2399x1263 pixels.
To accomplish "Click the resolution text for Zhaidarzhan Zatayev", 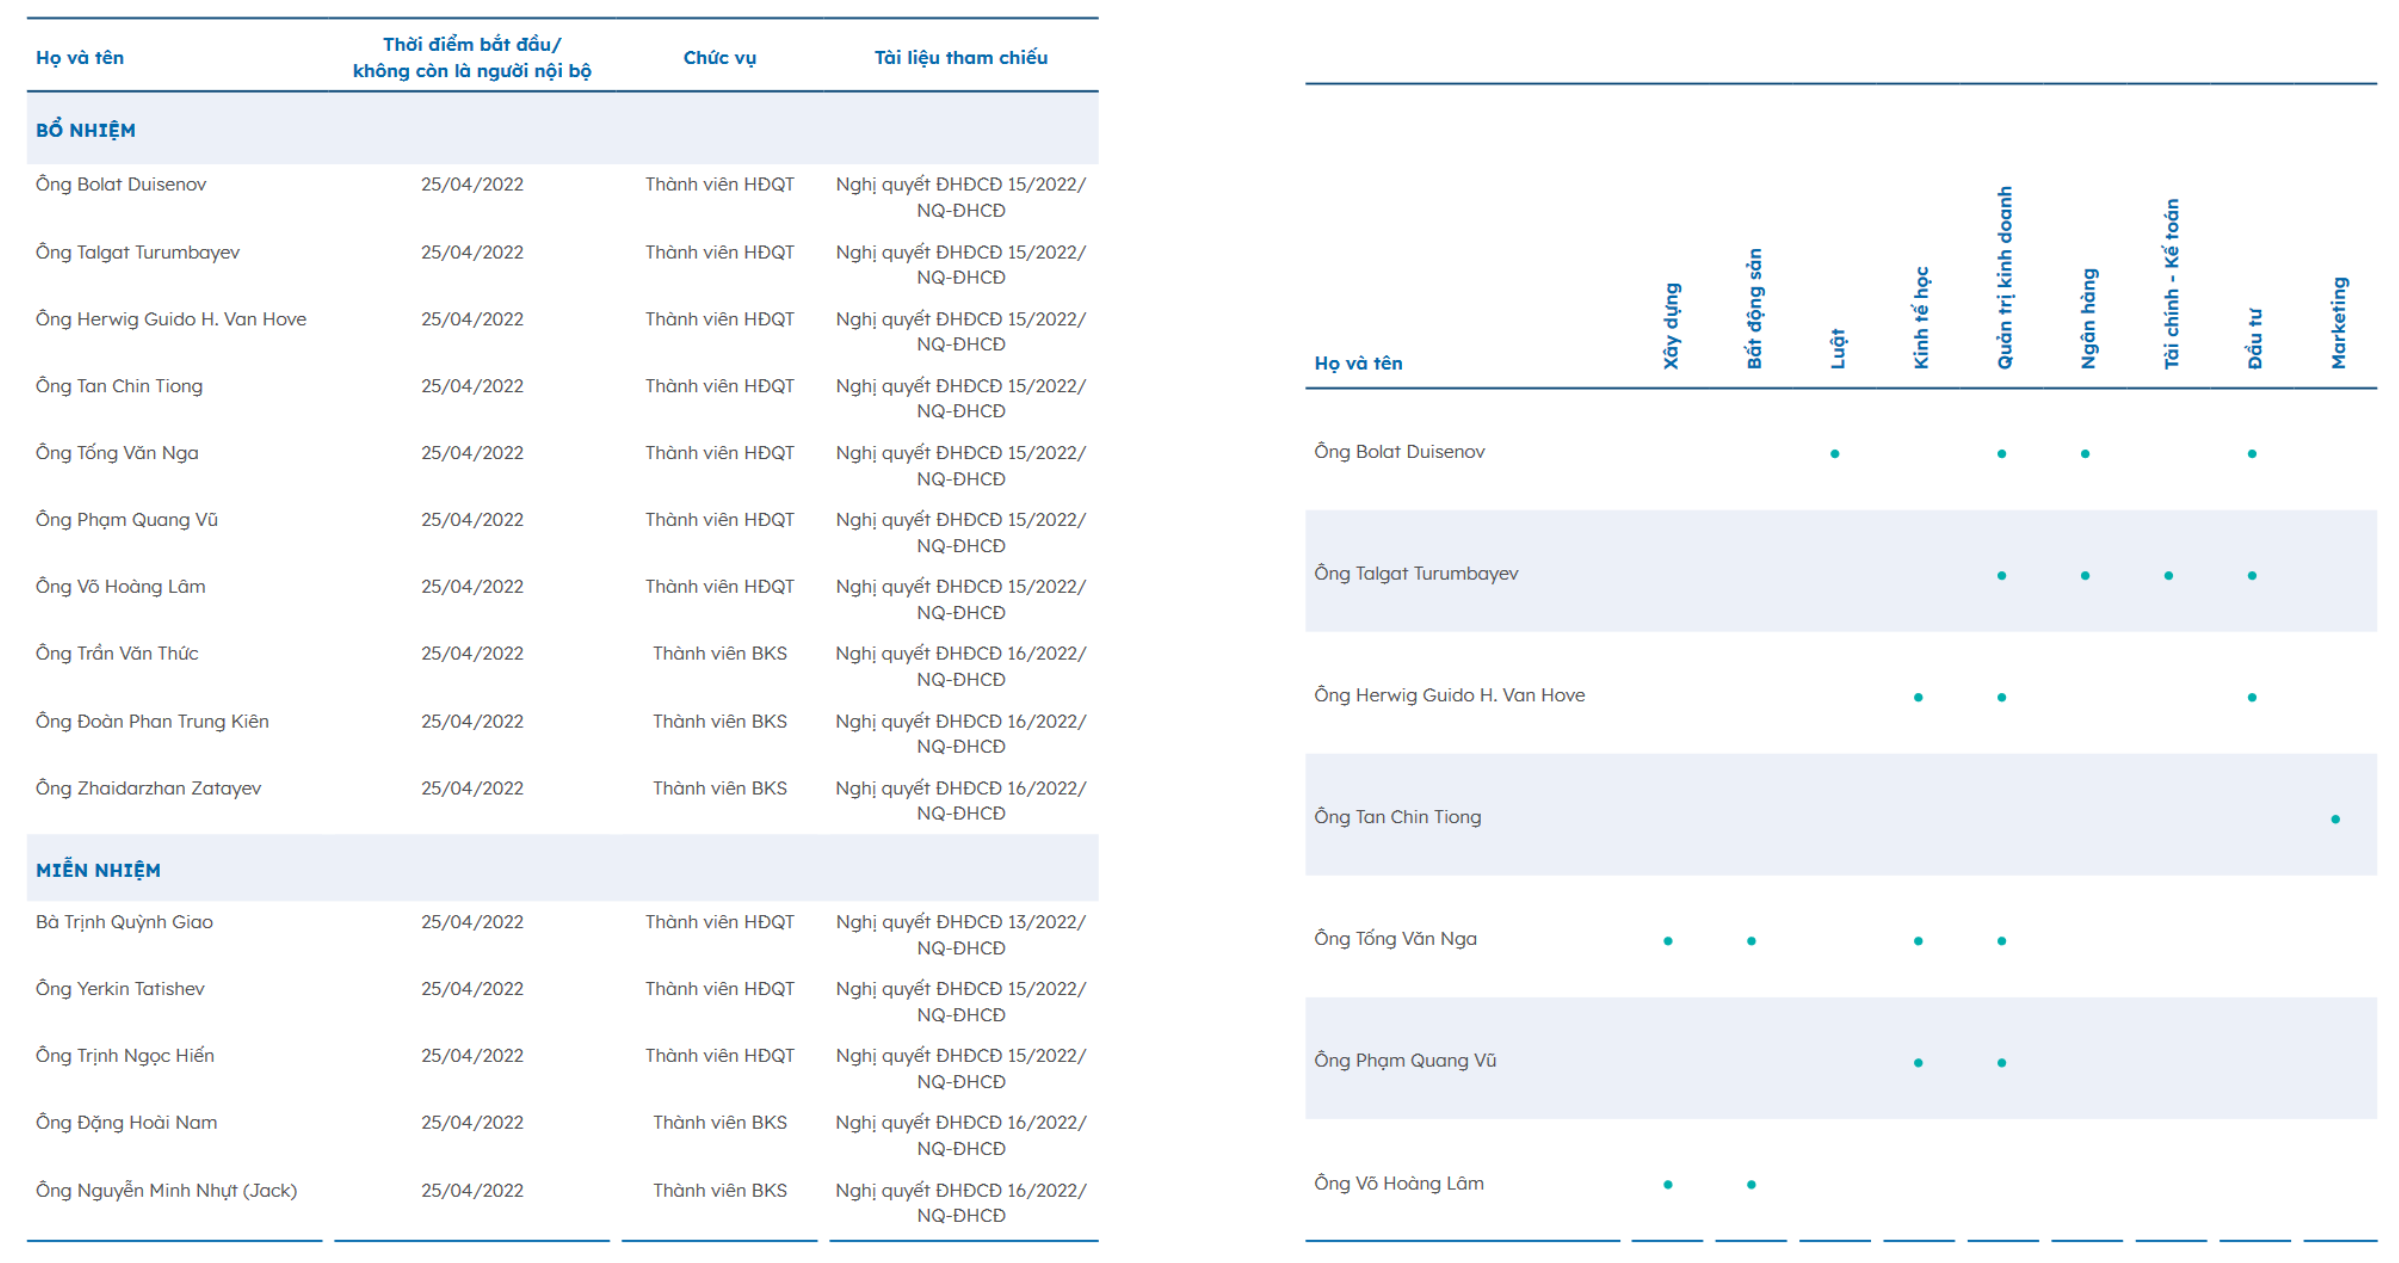I will point(961,800).
